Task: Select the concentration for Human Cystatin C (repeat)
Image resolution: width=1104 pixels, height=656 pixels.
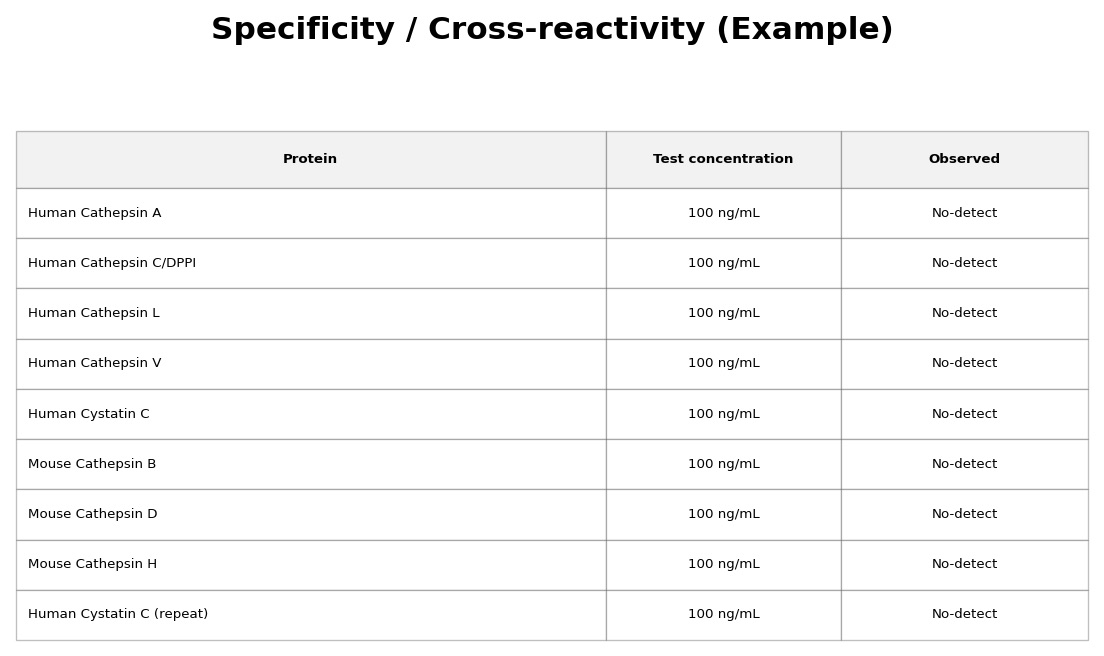Action: point(723,615)
